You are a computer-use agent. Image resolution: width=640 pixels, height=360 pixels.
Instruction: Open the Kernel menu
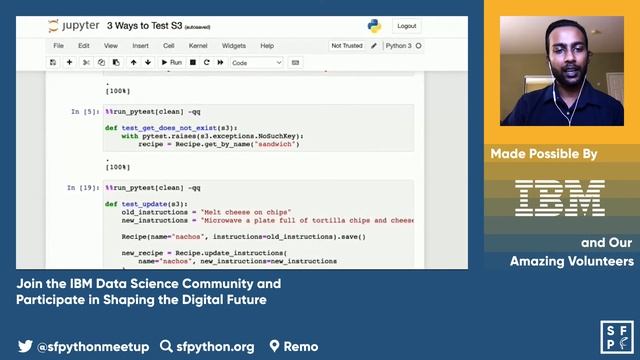click(x=198, y=46)
